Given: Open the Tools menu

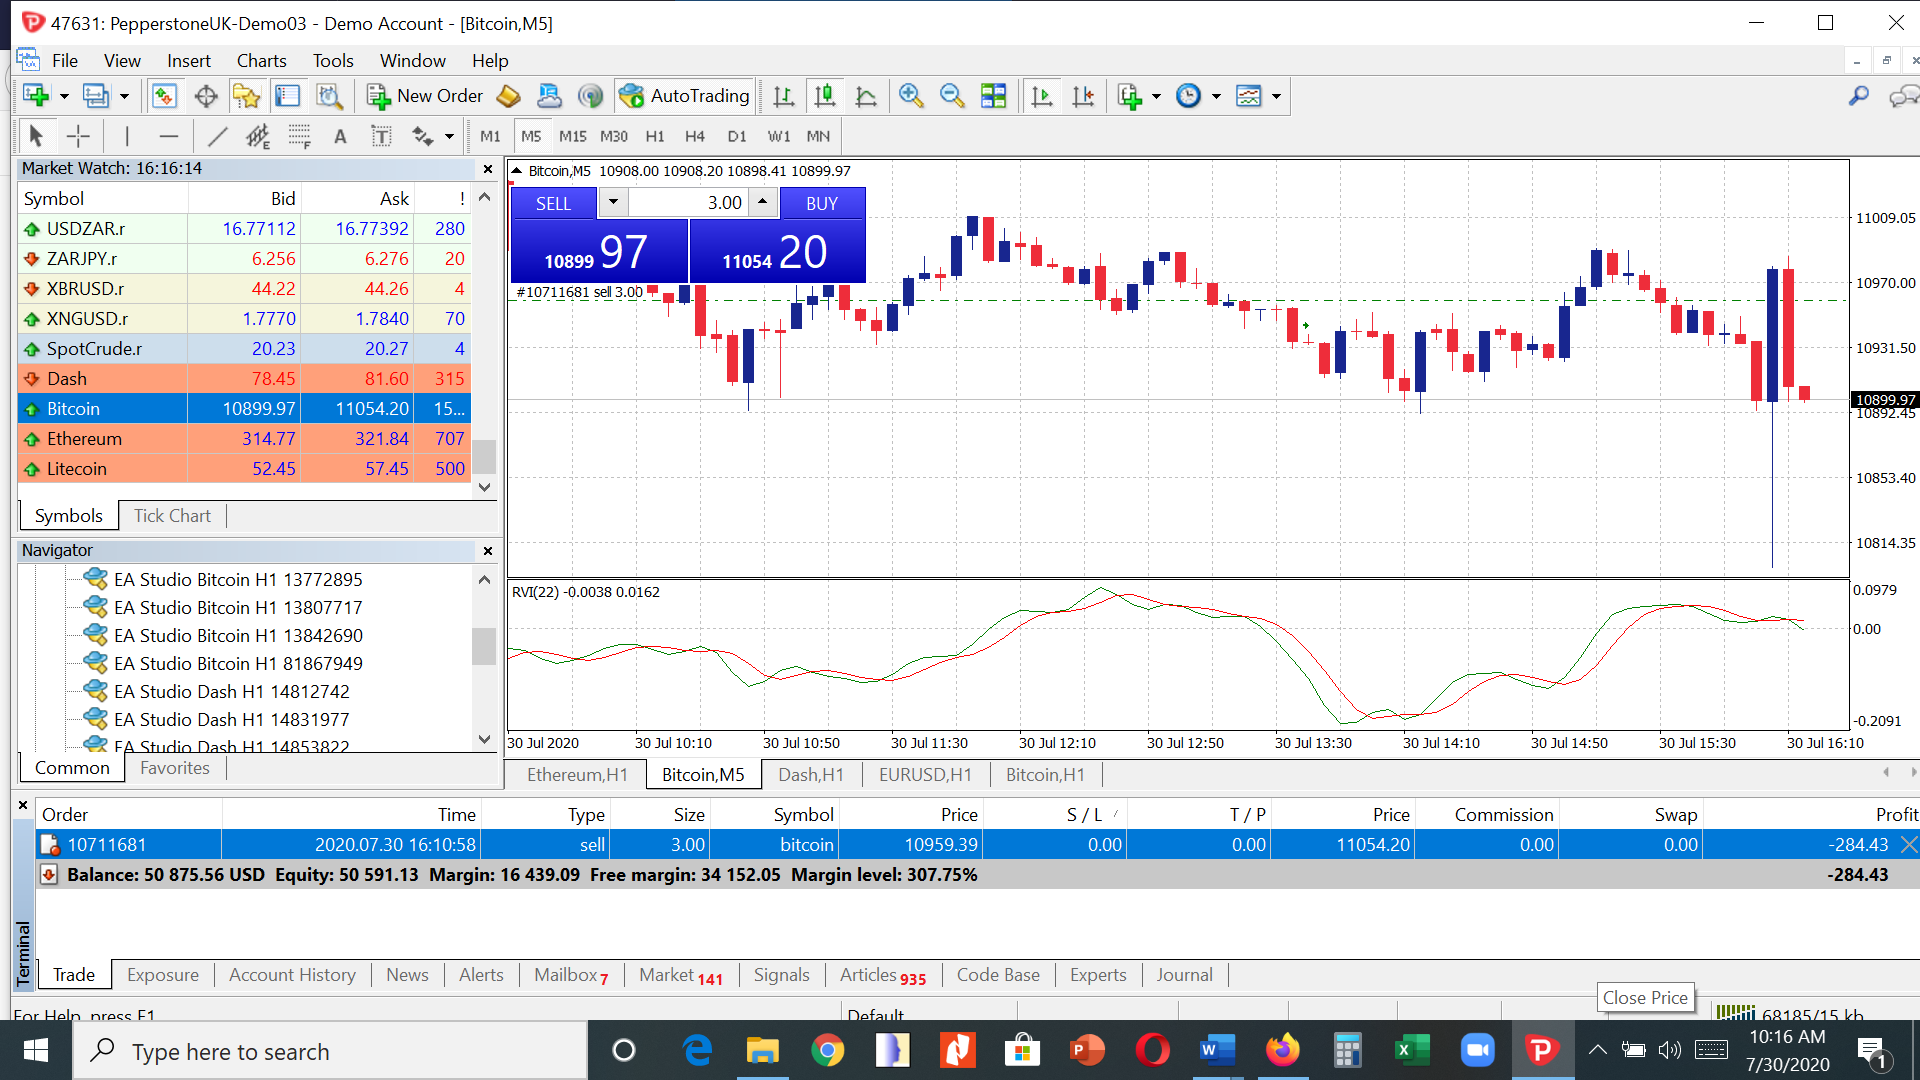Looking at the screenshot, I should click(333, 61).
